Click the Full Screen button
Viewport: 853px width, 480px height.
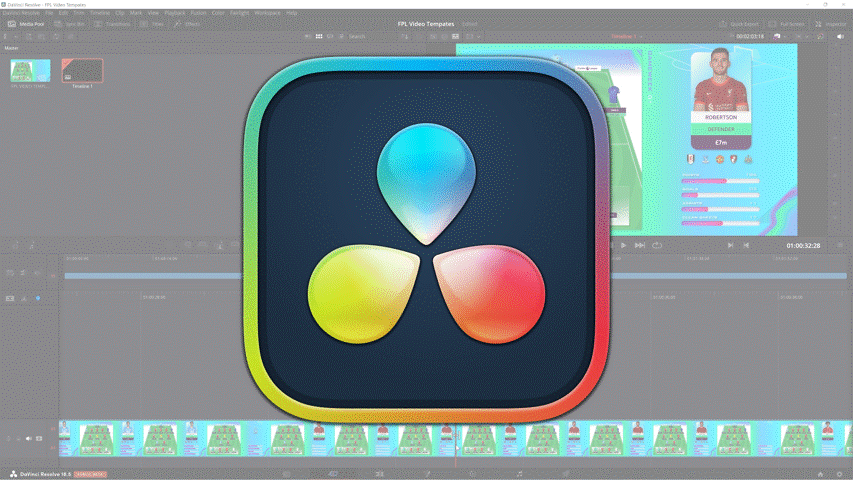[x=789, y=23]
